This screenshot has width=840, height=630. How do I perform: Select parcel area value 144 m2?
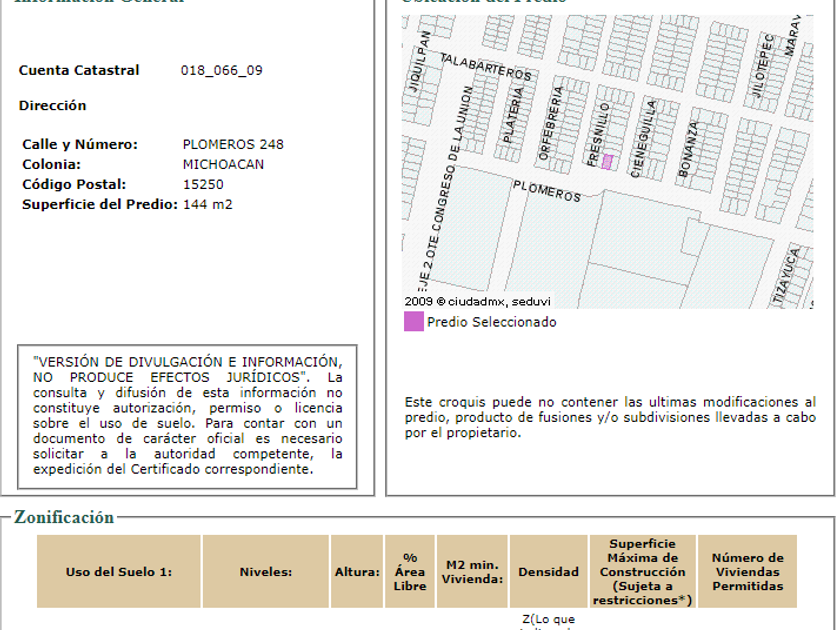(208, 205)
